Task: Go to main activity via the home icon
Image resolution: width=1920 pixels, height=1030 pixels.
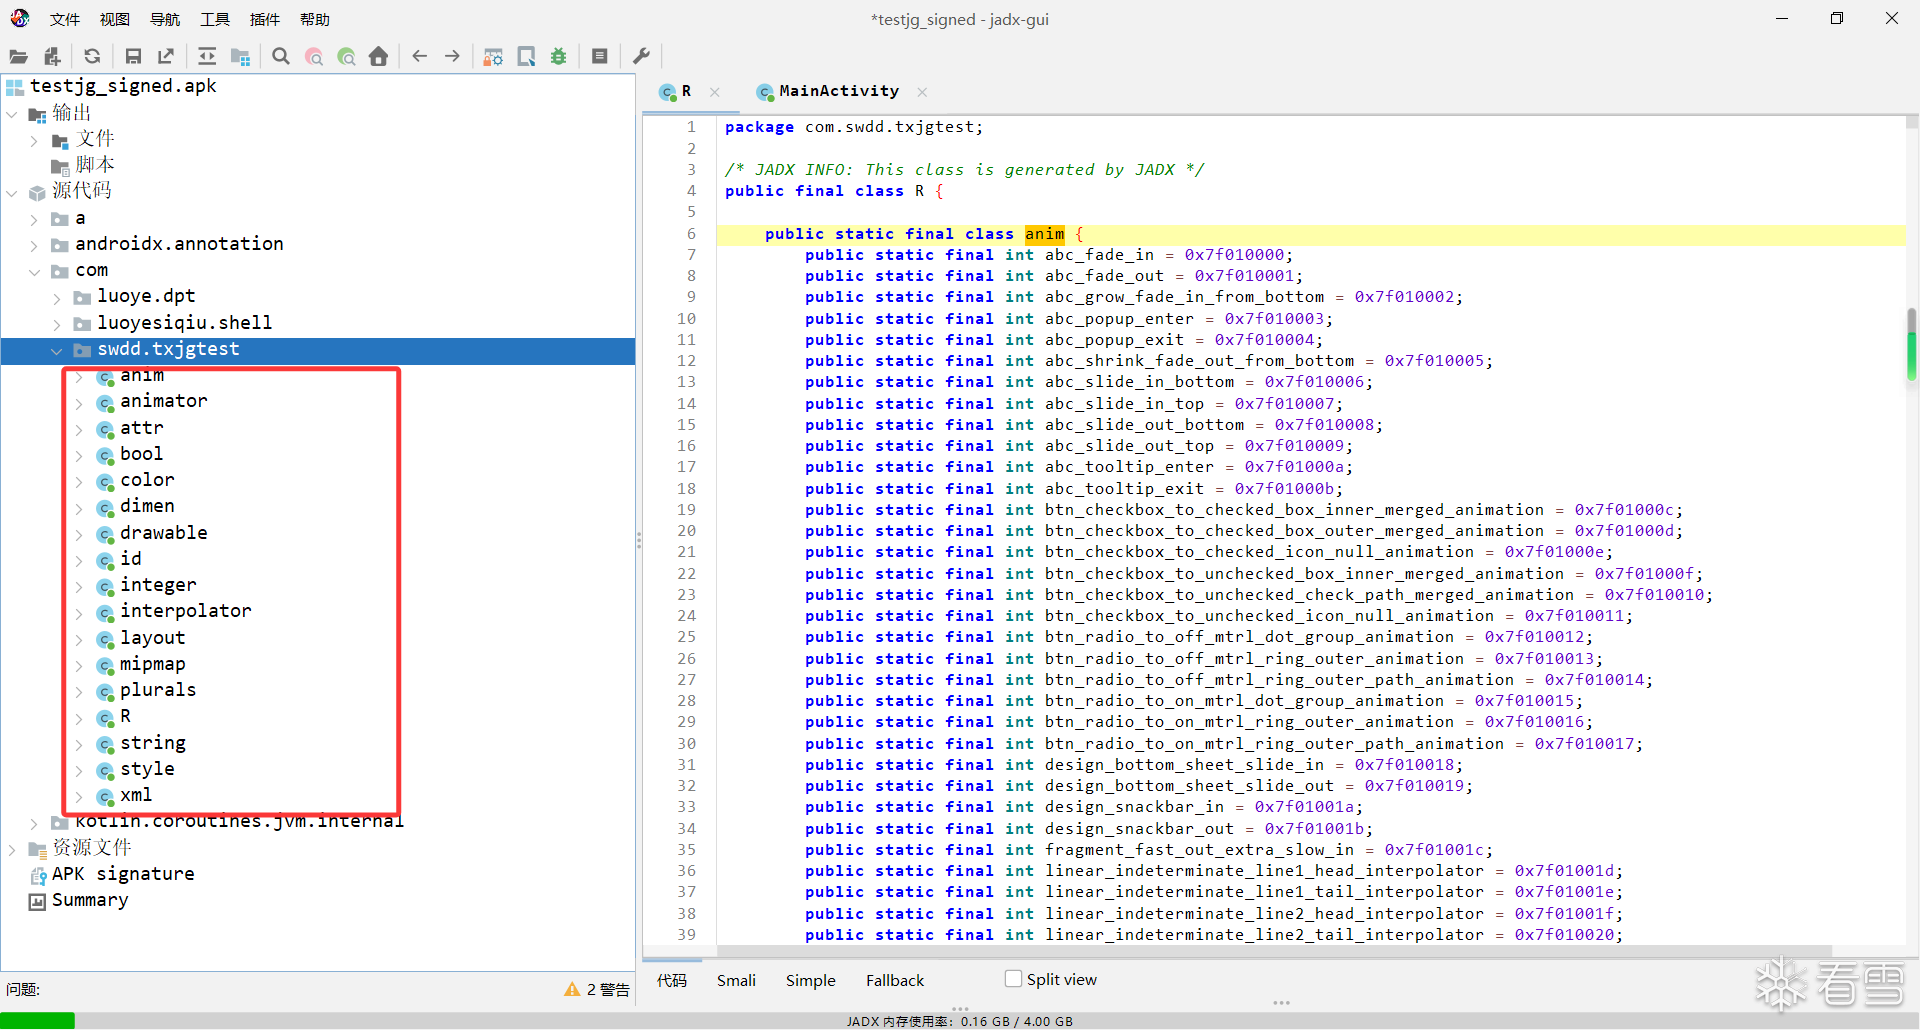Action: (378, 57)
